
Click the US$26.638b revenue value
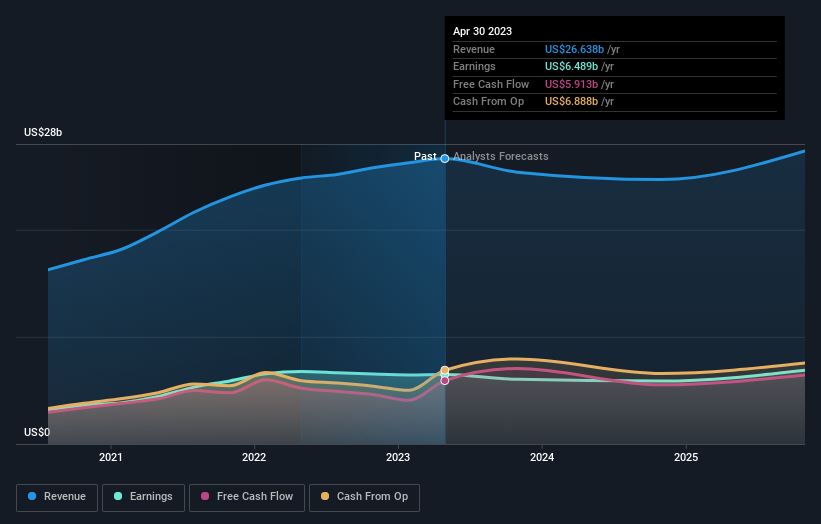click(574, 49)
